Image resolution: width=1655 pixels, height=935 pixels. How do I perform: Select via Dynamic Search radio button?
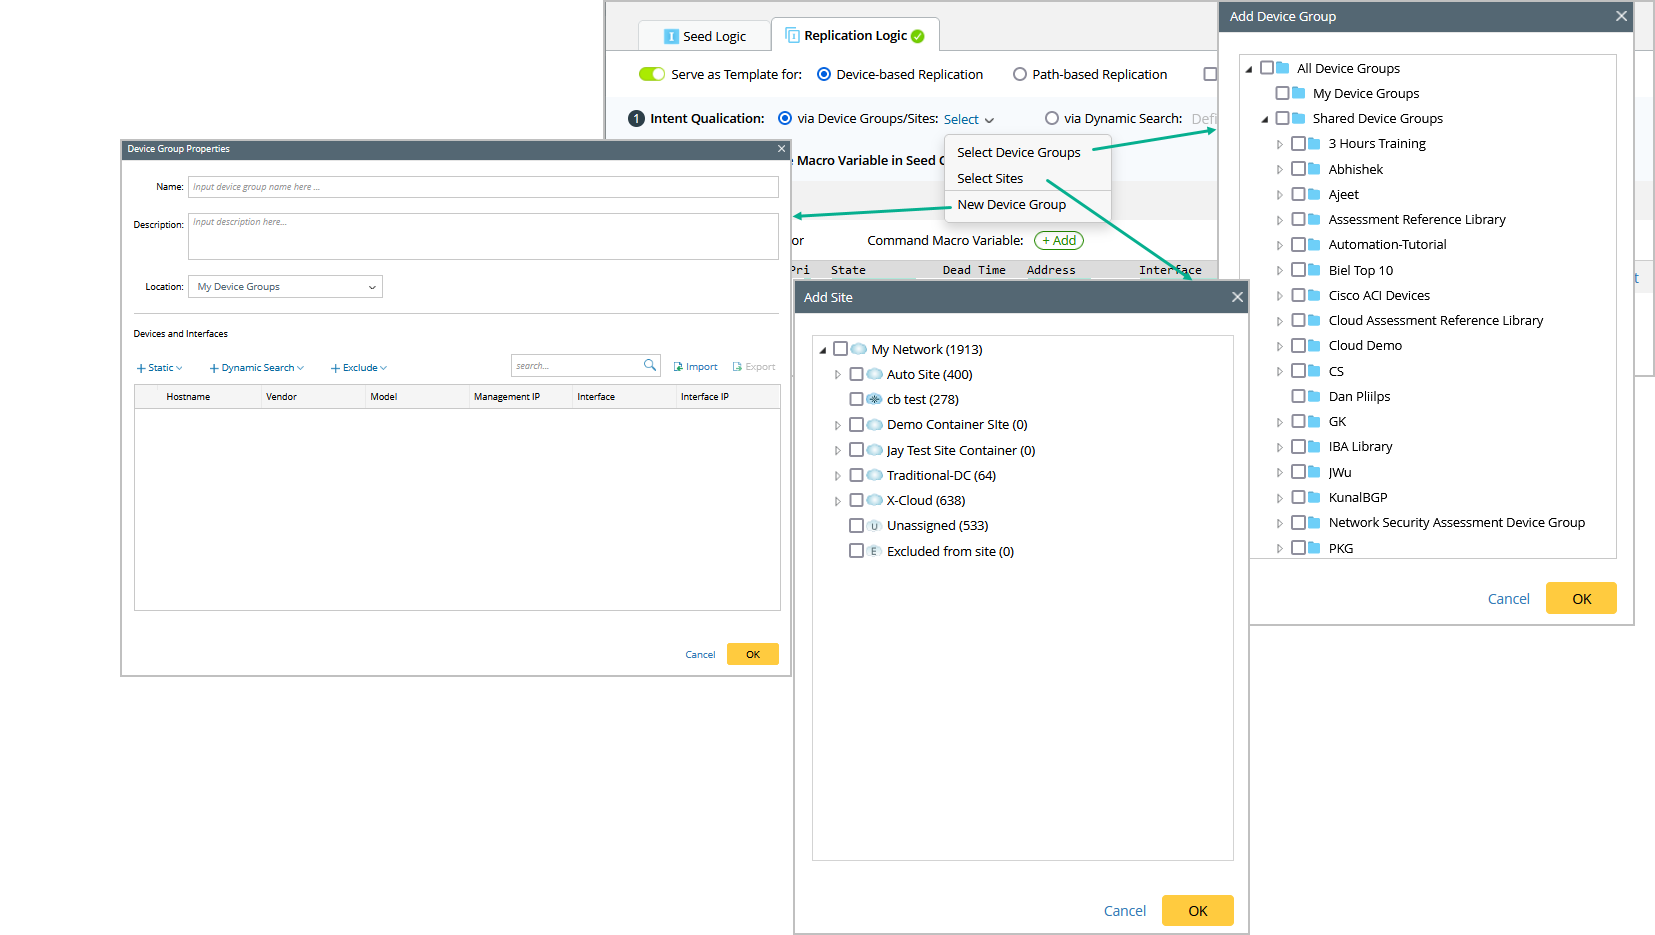click(1052, 118)
